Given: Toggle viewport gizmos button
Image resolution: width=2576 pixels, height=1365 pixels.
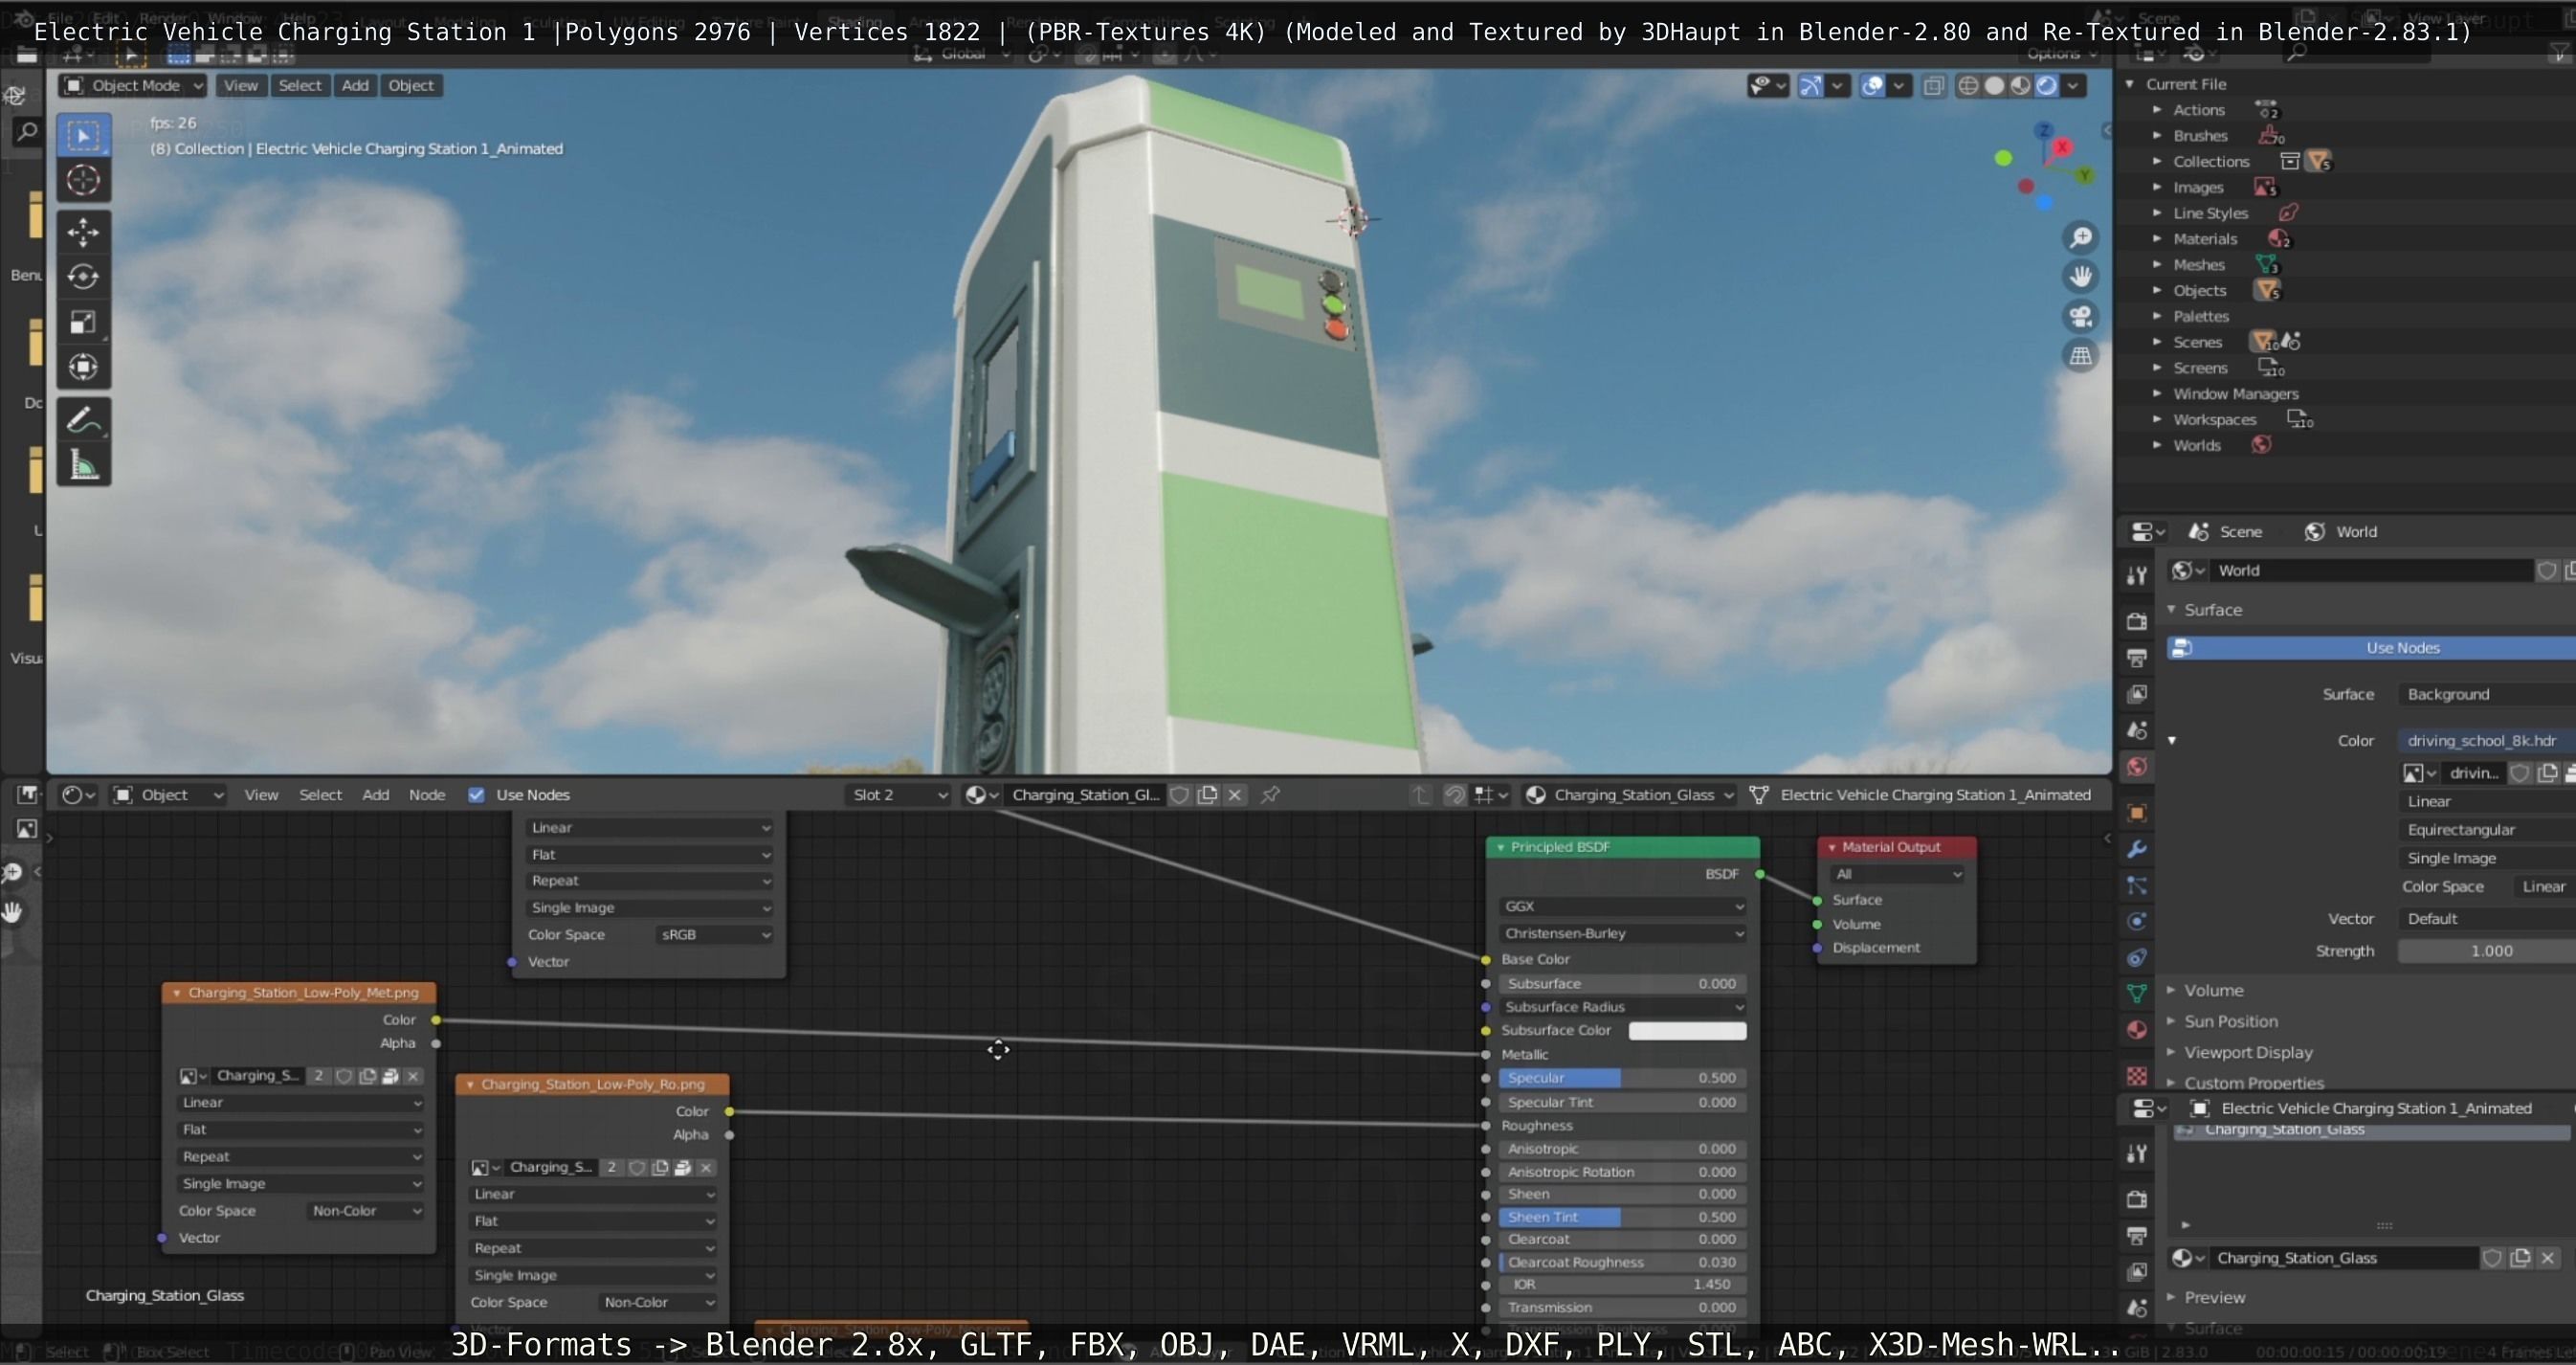Looking at the screenshot, I should (x=1811, y=86).
